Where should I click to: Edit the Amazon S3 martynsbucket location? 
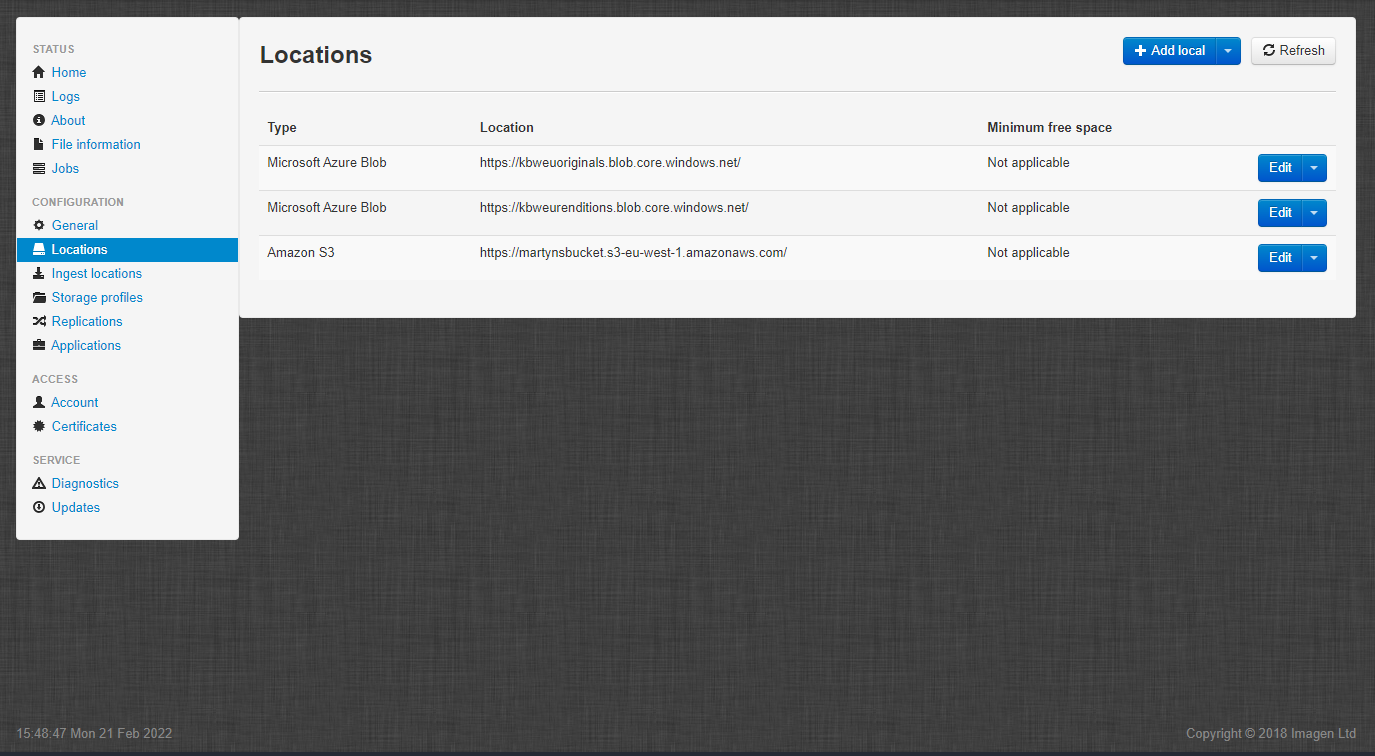coord(1280,258)
